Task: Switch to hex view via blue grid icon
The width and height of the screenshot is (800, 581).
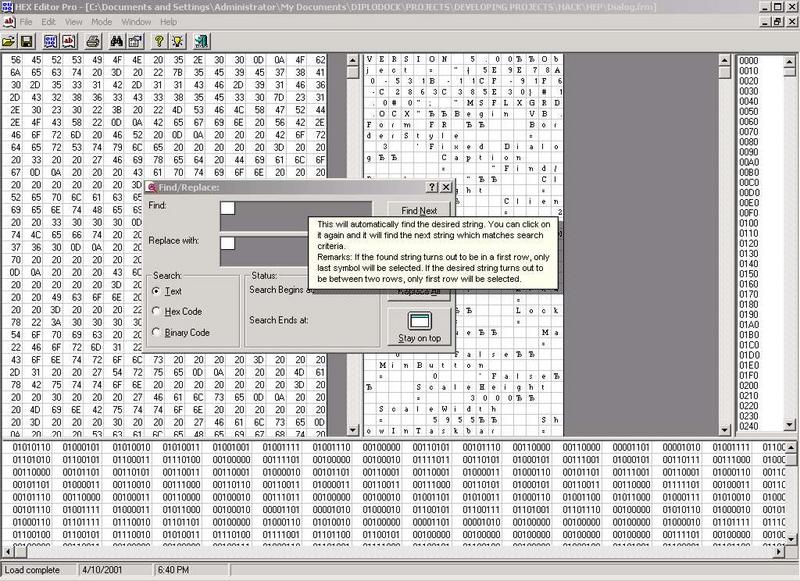Action: tap(50, 41)
